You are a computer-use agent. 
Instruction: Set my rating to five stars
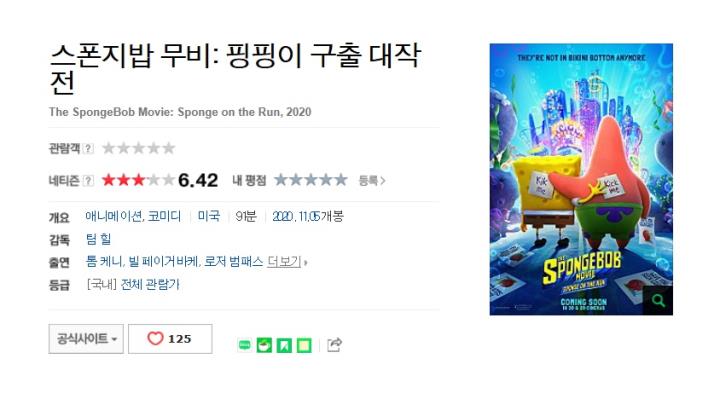tap(340, 180)
